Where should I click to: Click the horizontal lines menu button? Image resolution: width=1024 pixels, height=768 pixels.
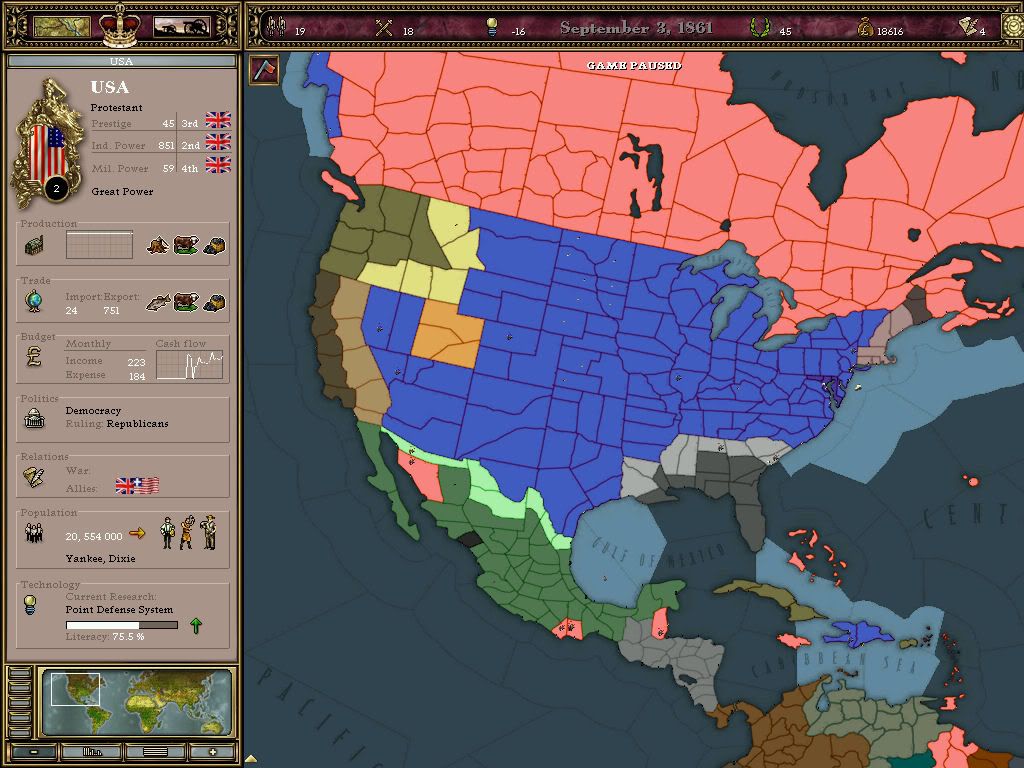[155, 752]
